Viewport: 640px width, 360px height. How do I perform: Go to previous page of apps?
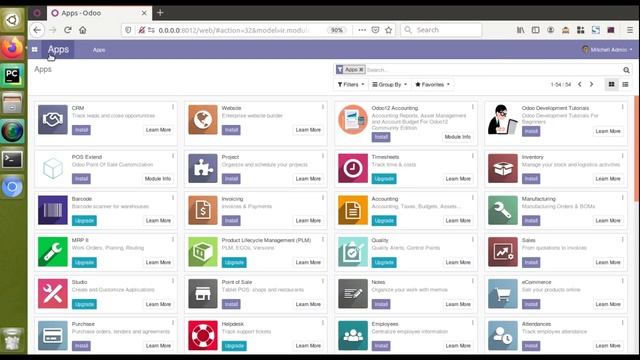tap(580, 84)
